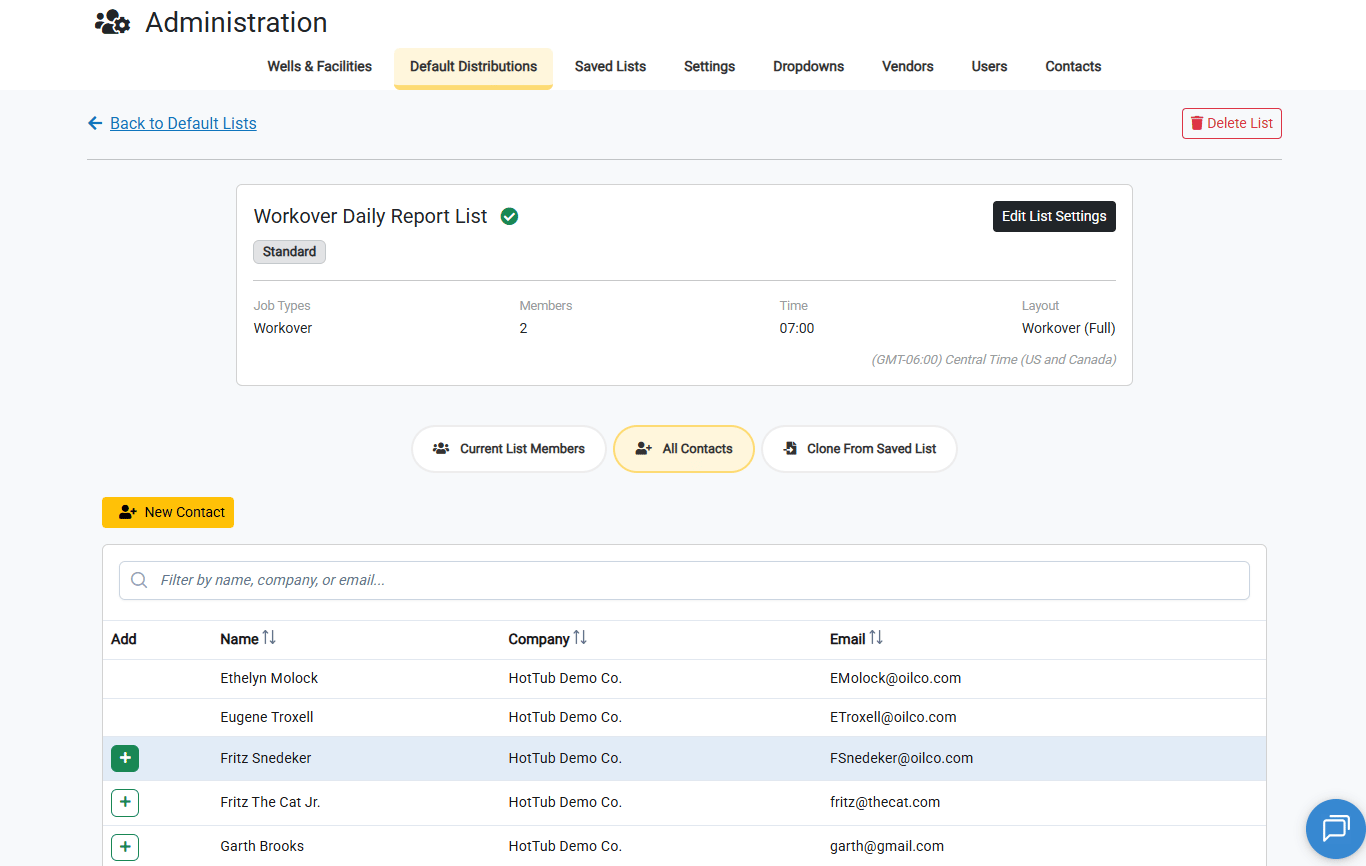The width and height of the screenshot is (1366, 866).
Task: Open the chat support bubble icon
Action: 1336,829
